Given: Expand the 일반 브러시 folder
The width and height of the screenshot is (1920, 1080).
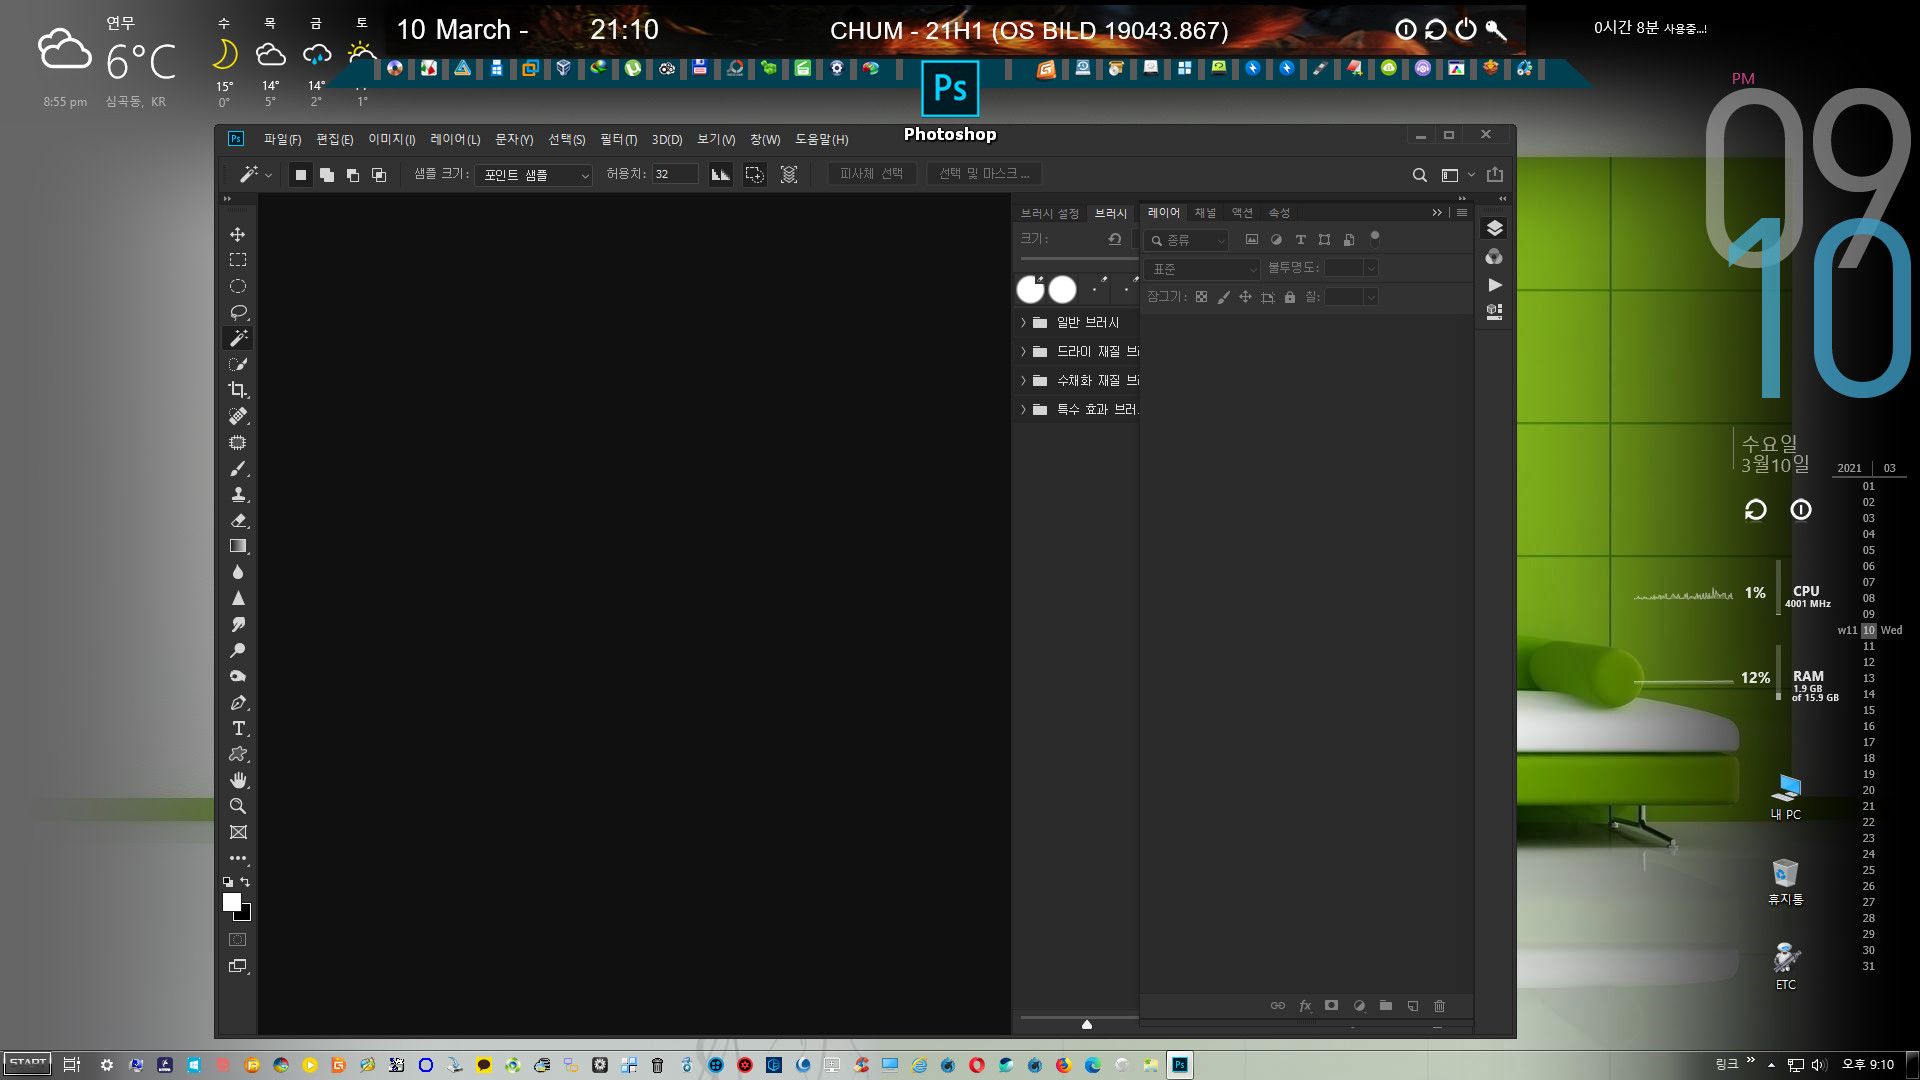Looking at the screenshot, I should point(1023,322).
